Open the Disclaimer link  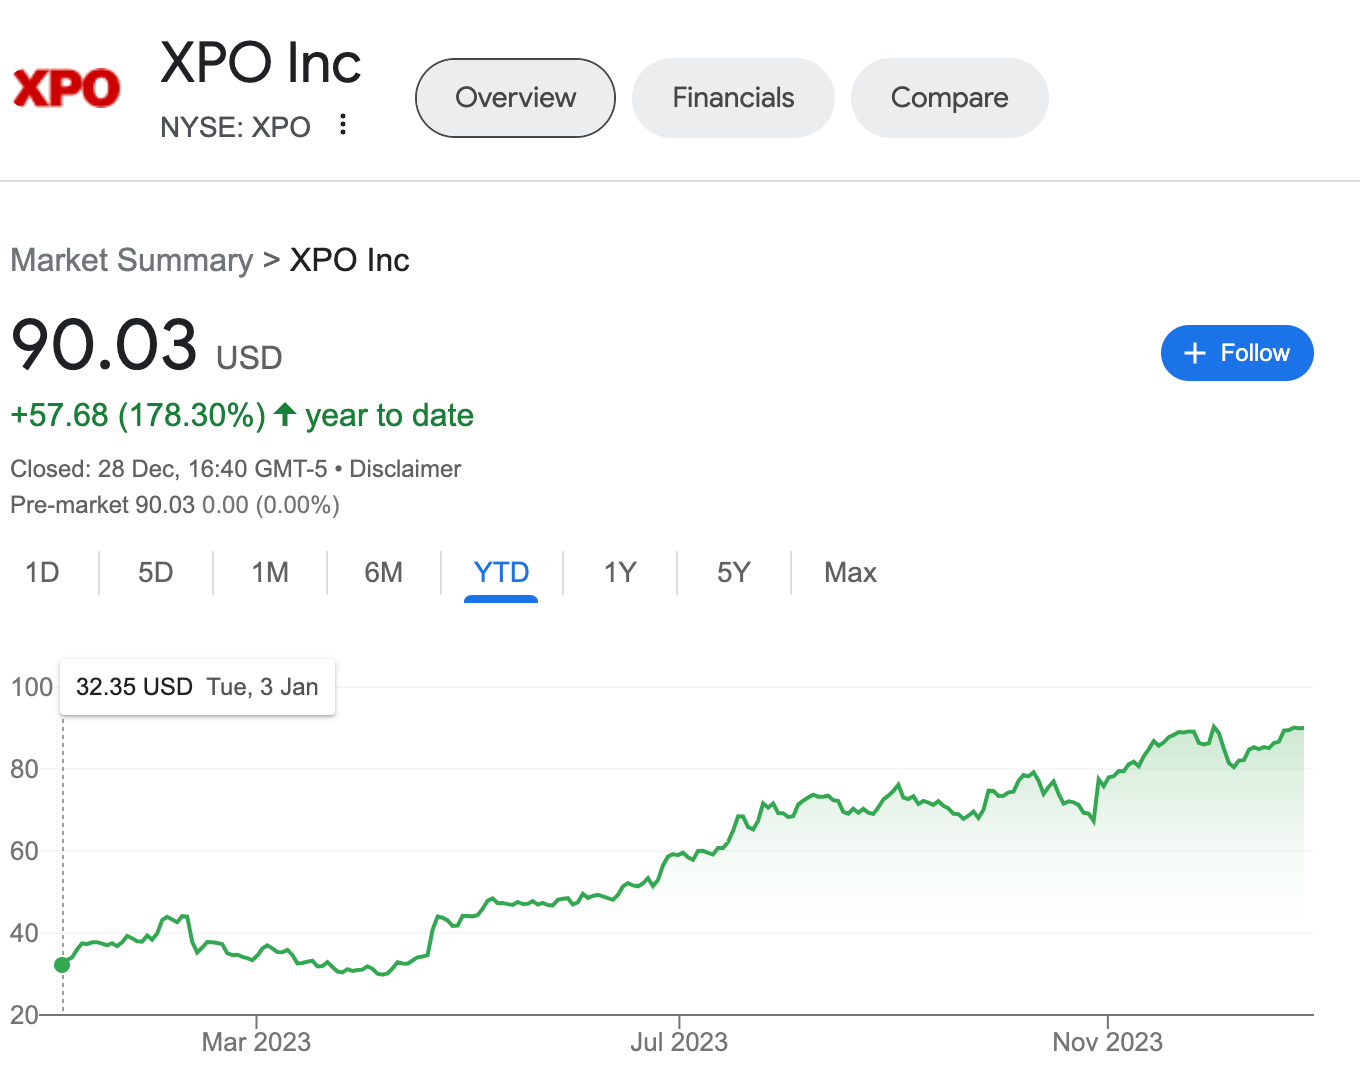405,469
